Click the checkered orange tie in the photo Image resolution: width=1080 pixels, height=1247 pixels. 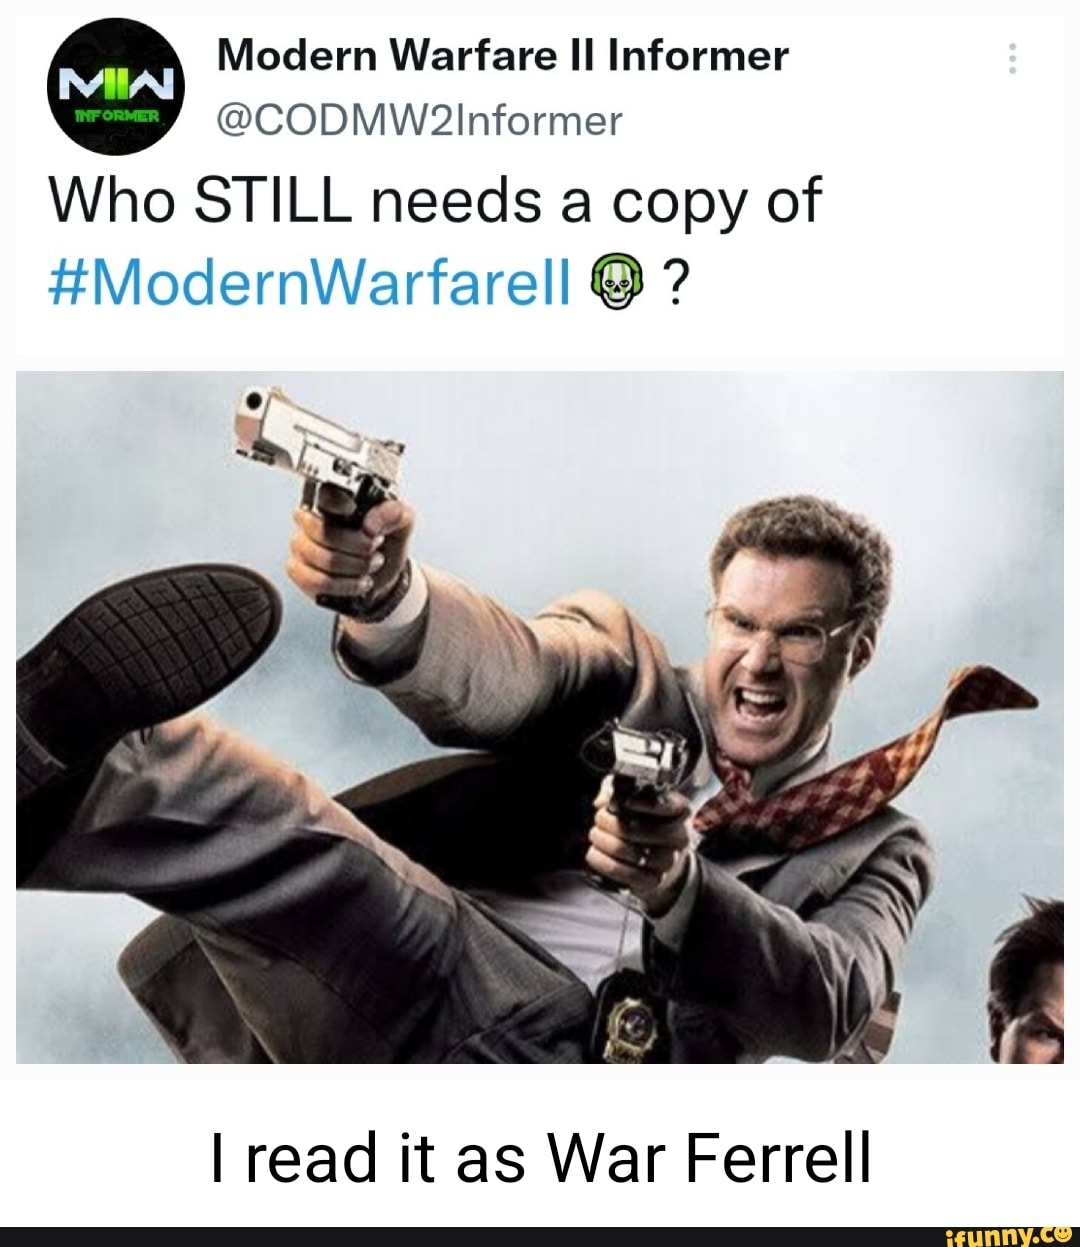(x=870, y=760)
